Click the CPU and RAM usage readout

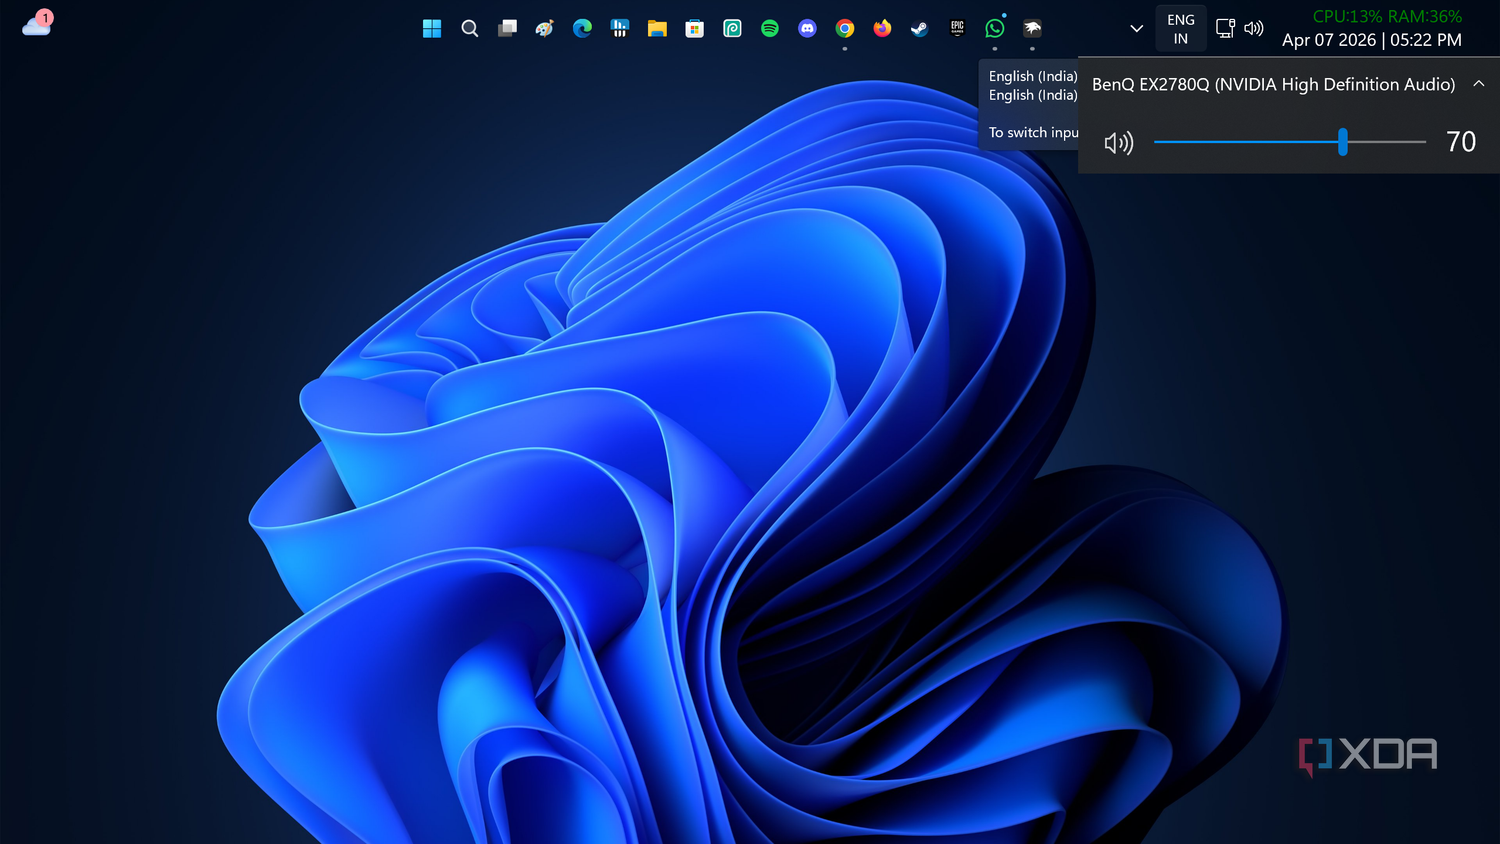(1387, 16)
